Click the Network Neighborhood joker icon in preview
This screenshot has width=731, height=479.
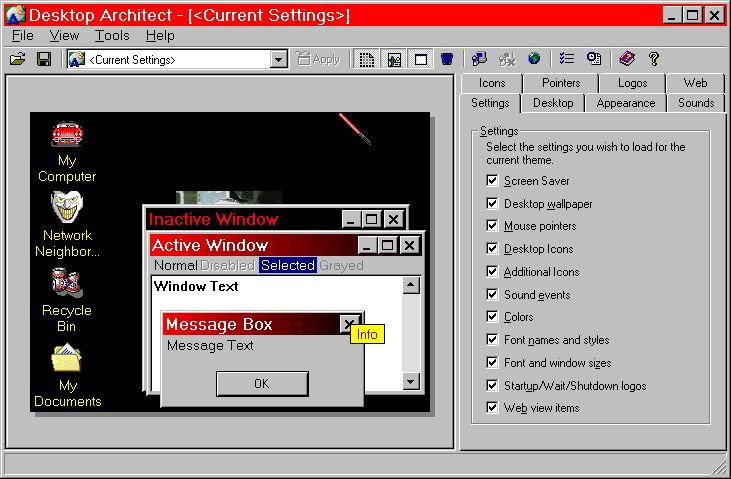[x=67, y=207]
